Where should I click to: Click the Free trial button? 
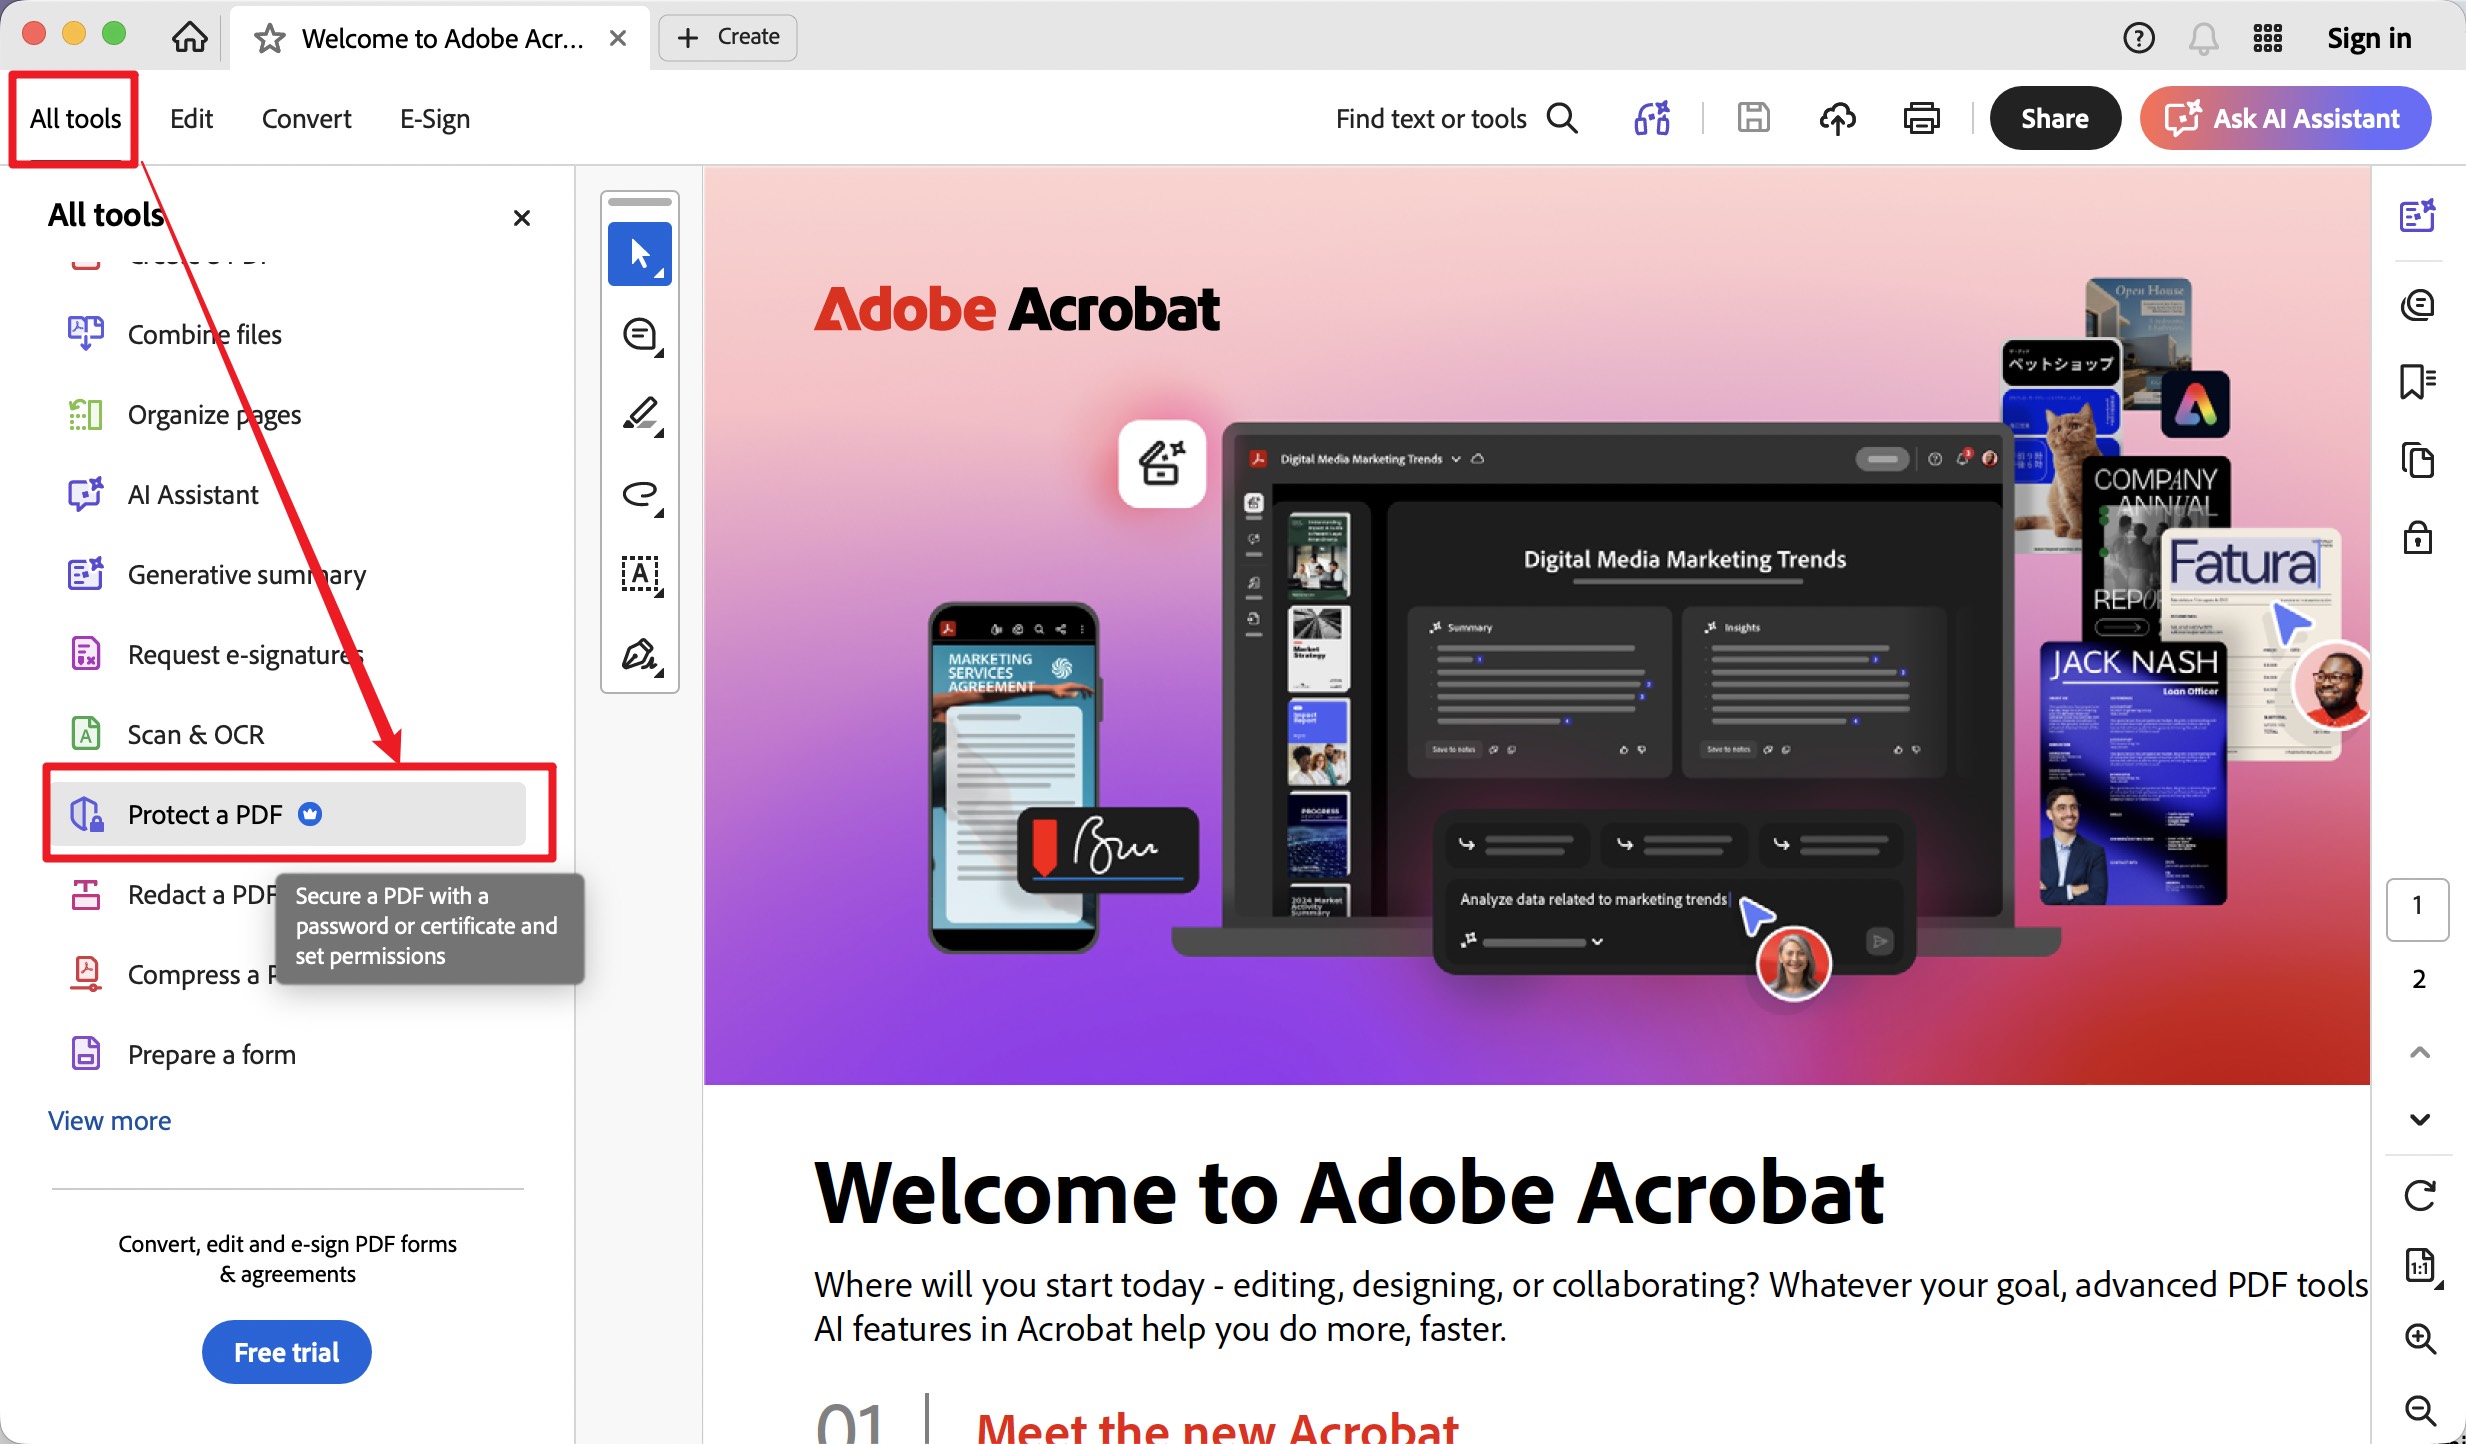click(287, 1352)
